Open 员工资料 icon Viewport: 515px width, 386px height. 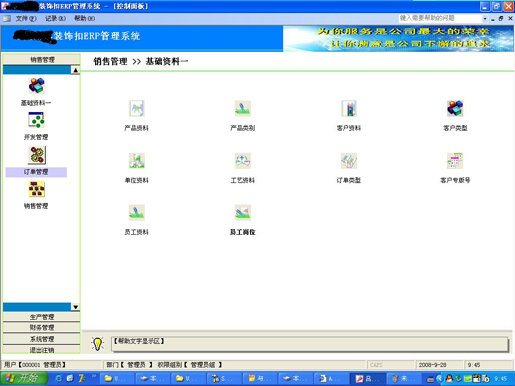click(x=137, y=212)
